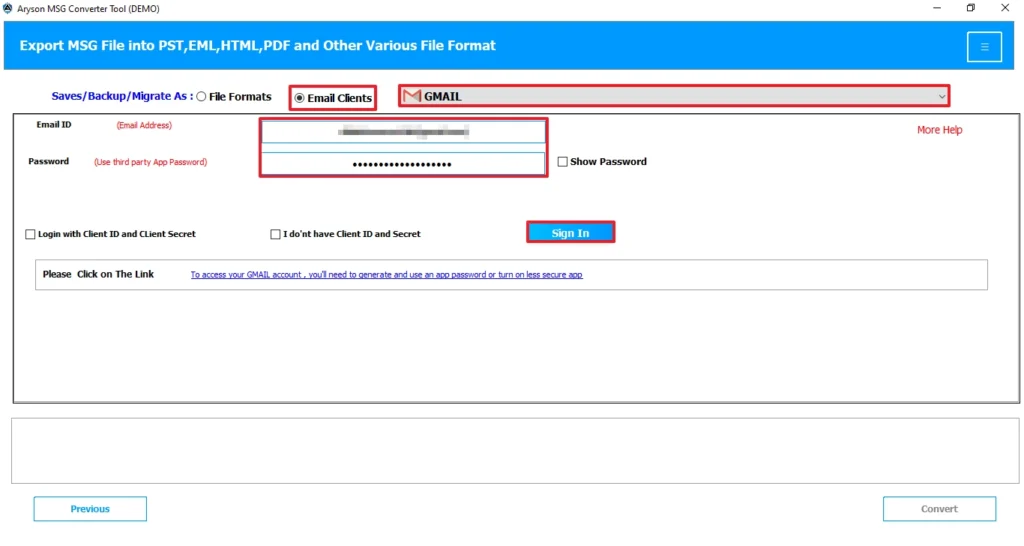1024x546 pixels.
Task: Click the Email ID input field
Action: coord(403,132)
